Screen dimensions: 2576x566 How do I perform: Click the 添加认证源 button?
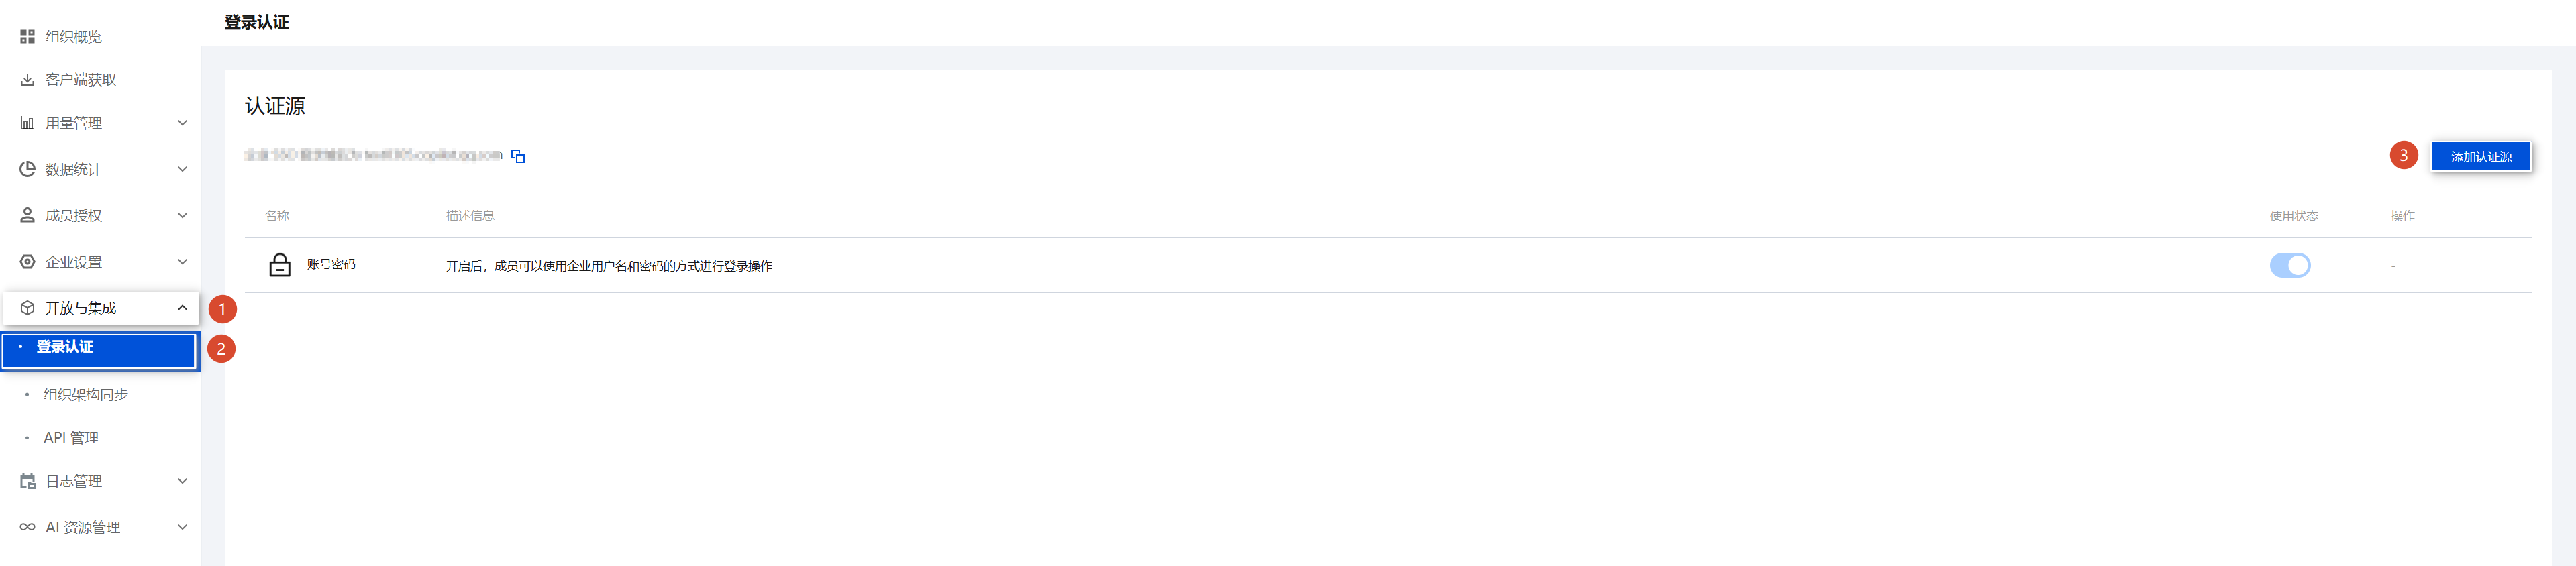point(2480,157)
